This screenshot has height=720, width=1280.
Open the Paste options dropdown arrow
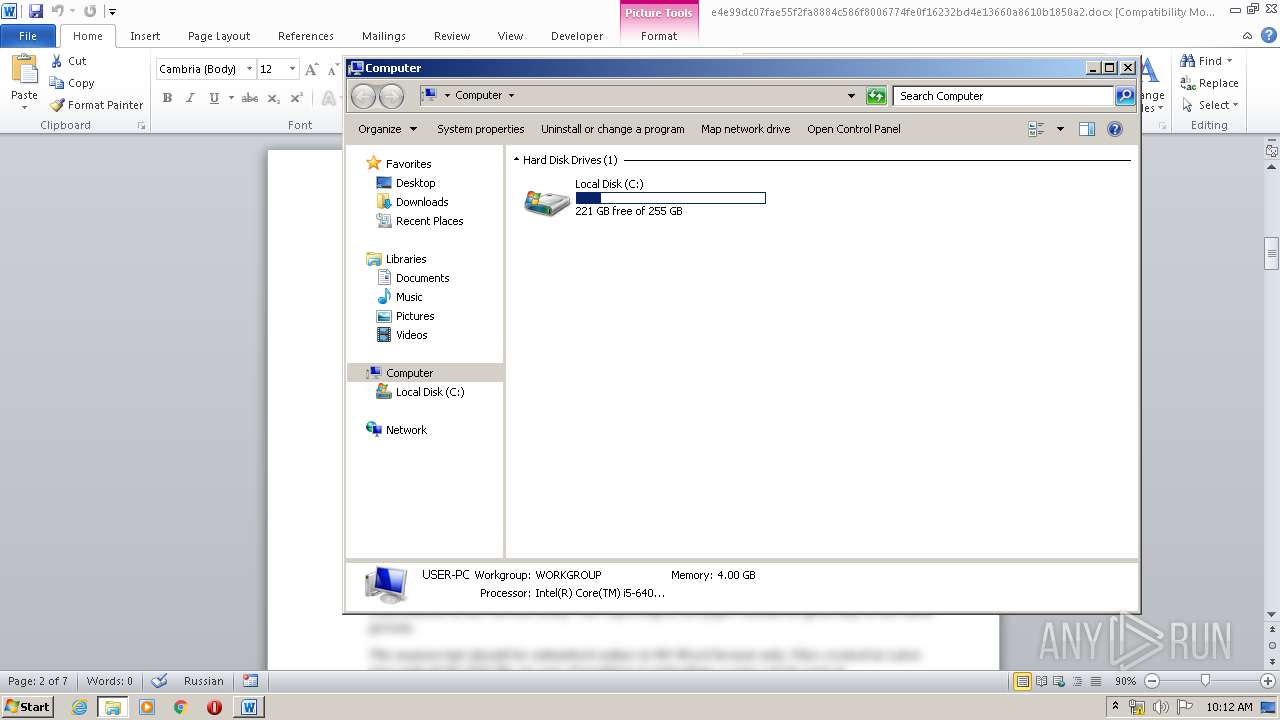24,107
